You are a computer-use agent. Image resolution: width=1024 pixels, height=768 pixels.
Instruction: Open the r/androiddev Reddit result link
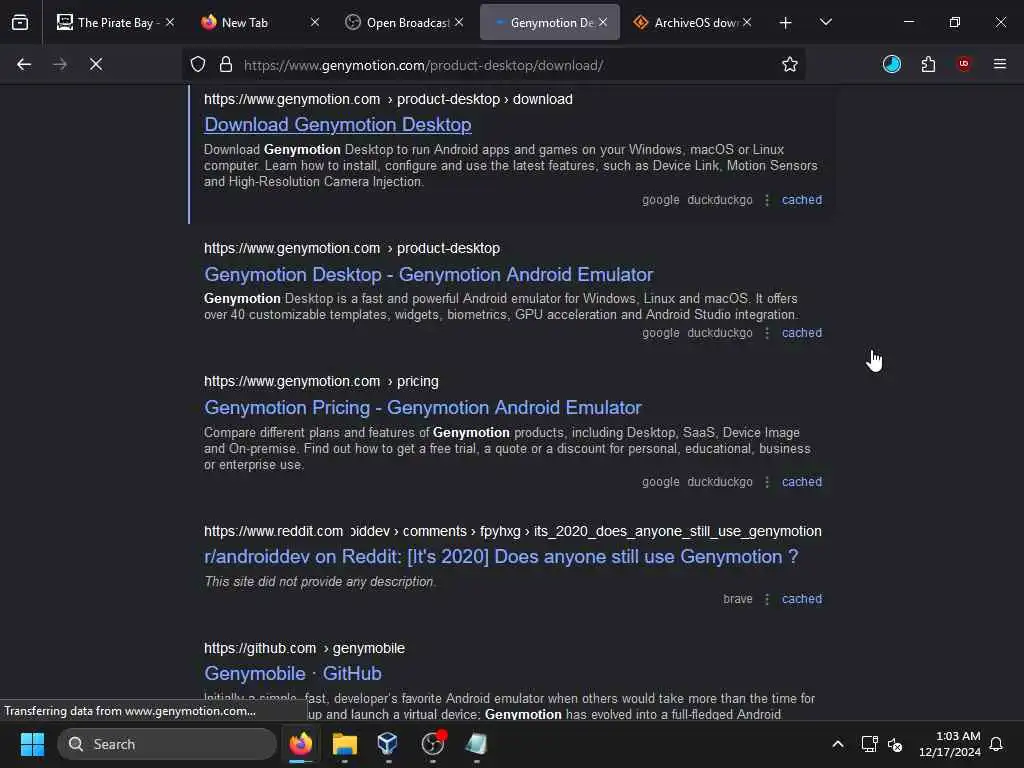[x=501, y=556]
